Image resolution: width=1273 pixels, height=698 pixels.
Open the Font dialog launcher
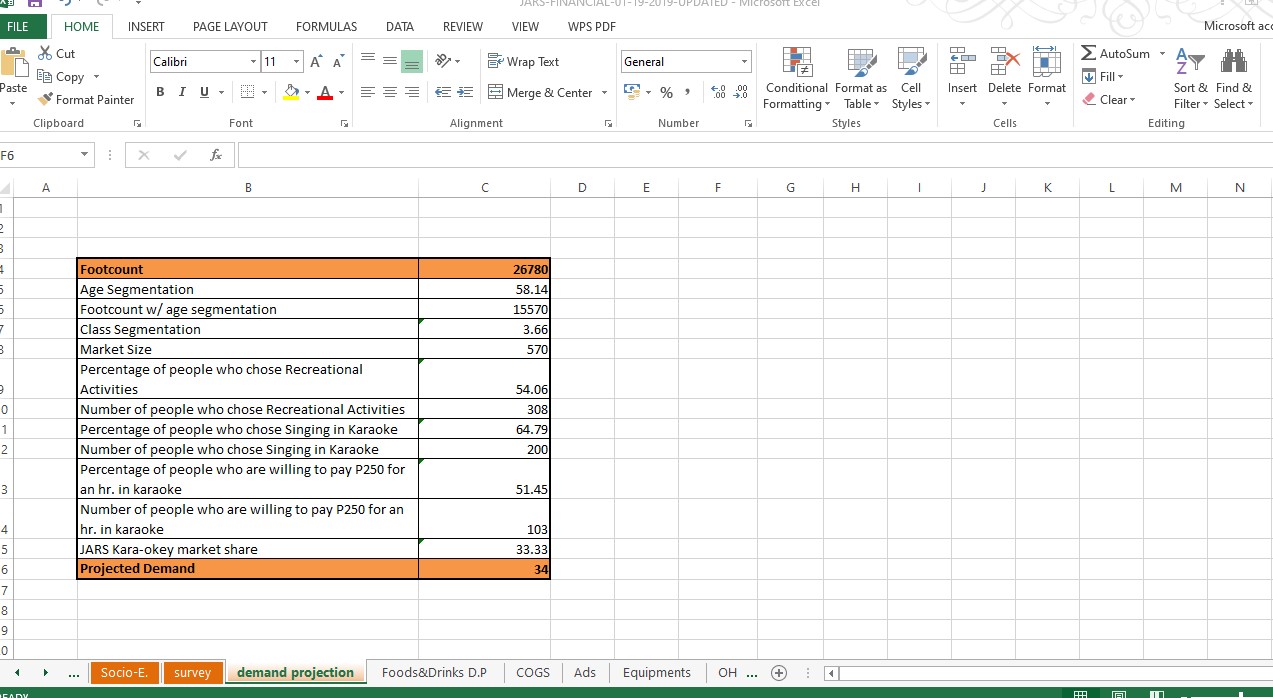pos(343,123)
